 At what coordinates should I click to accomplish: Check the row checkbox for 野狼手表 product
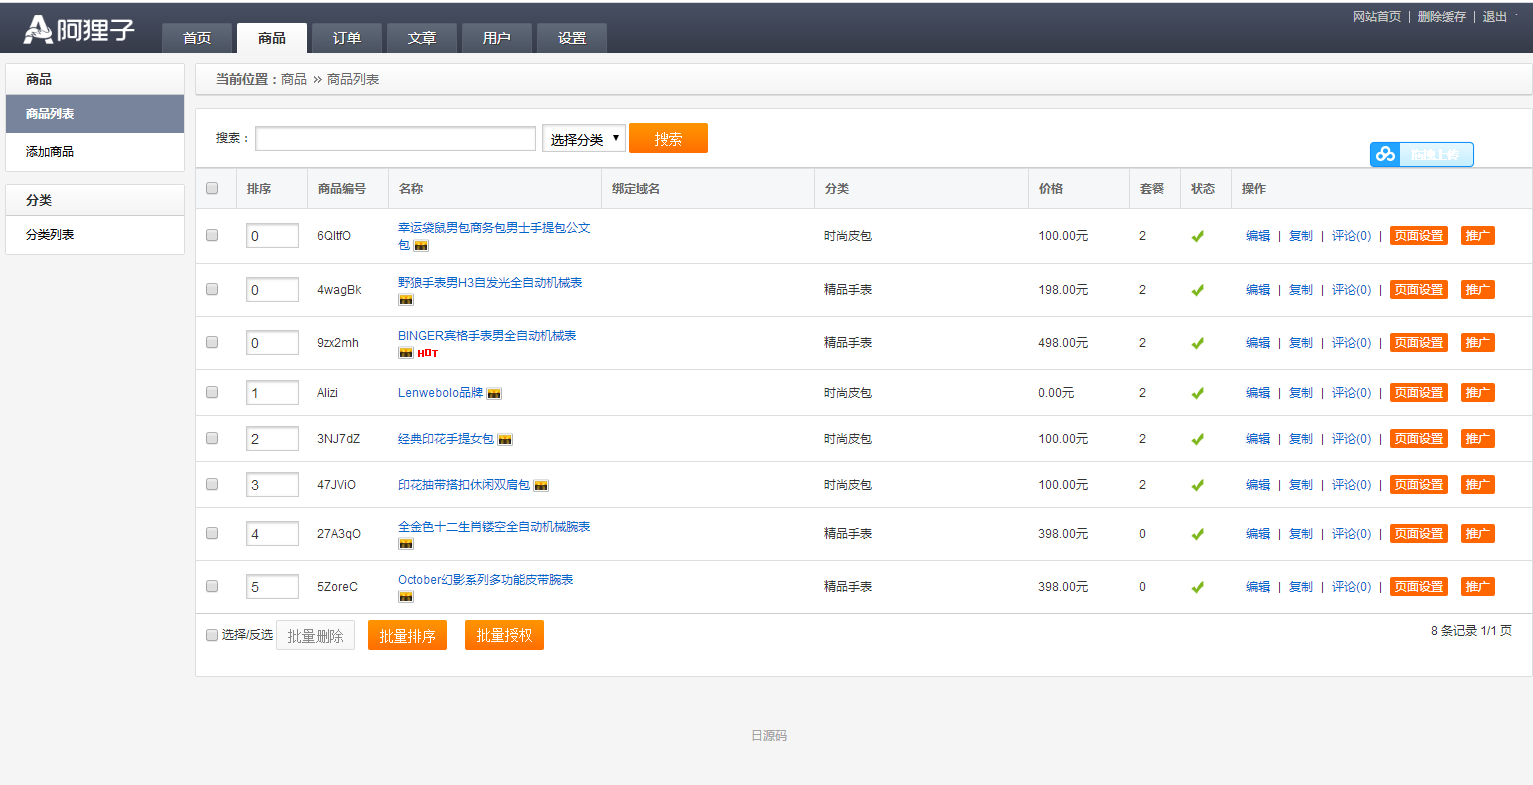coord(211,289)
